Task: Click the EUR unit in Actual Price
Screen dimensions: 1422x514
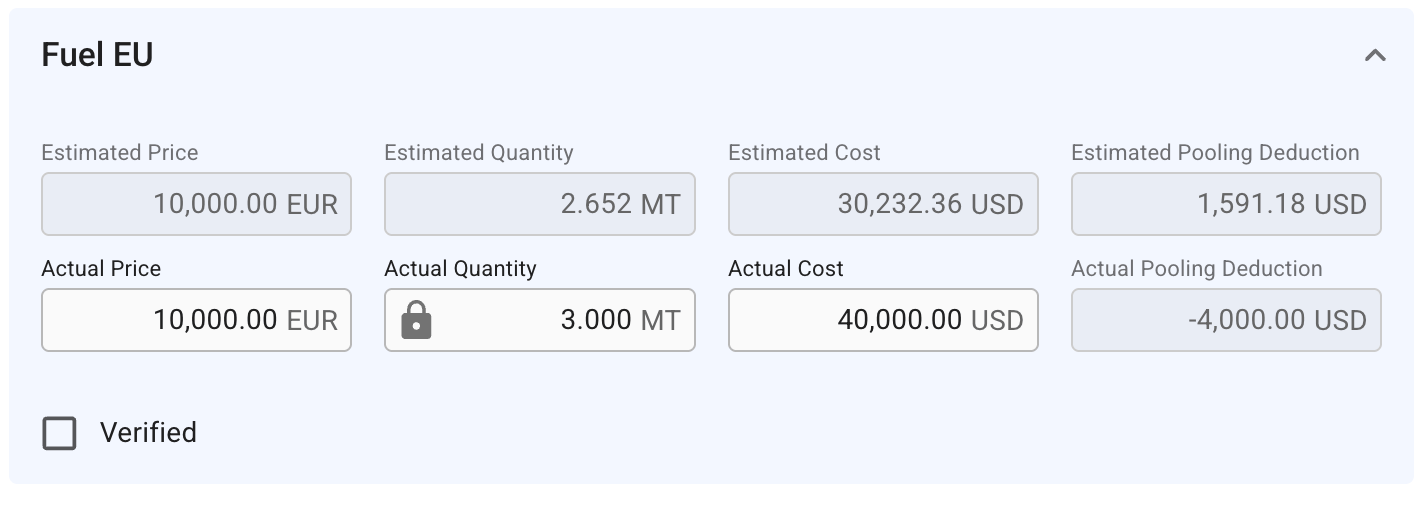Action: coord(312,320)
